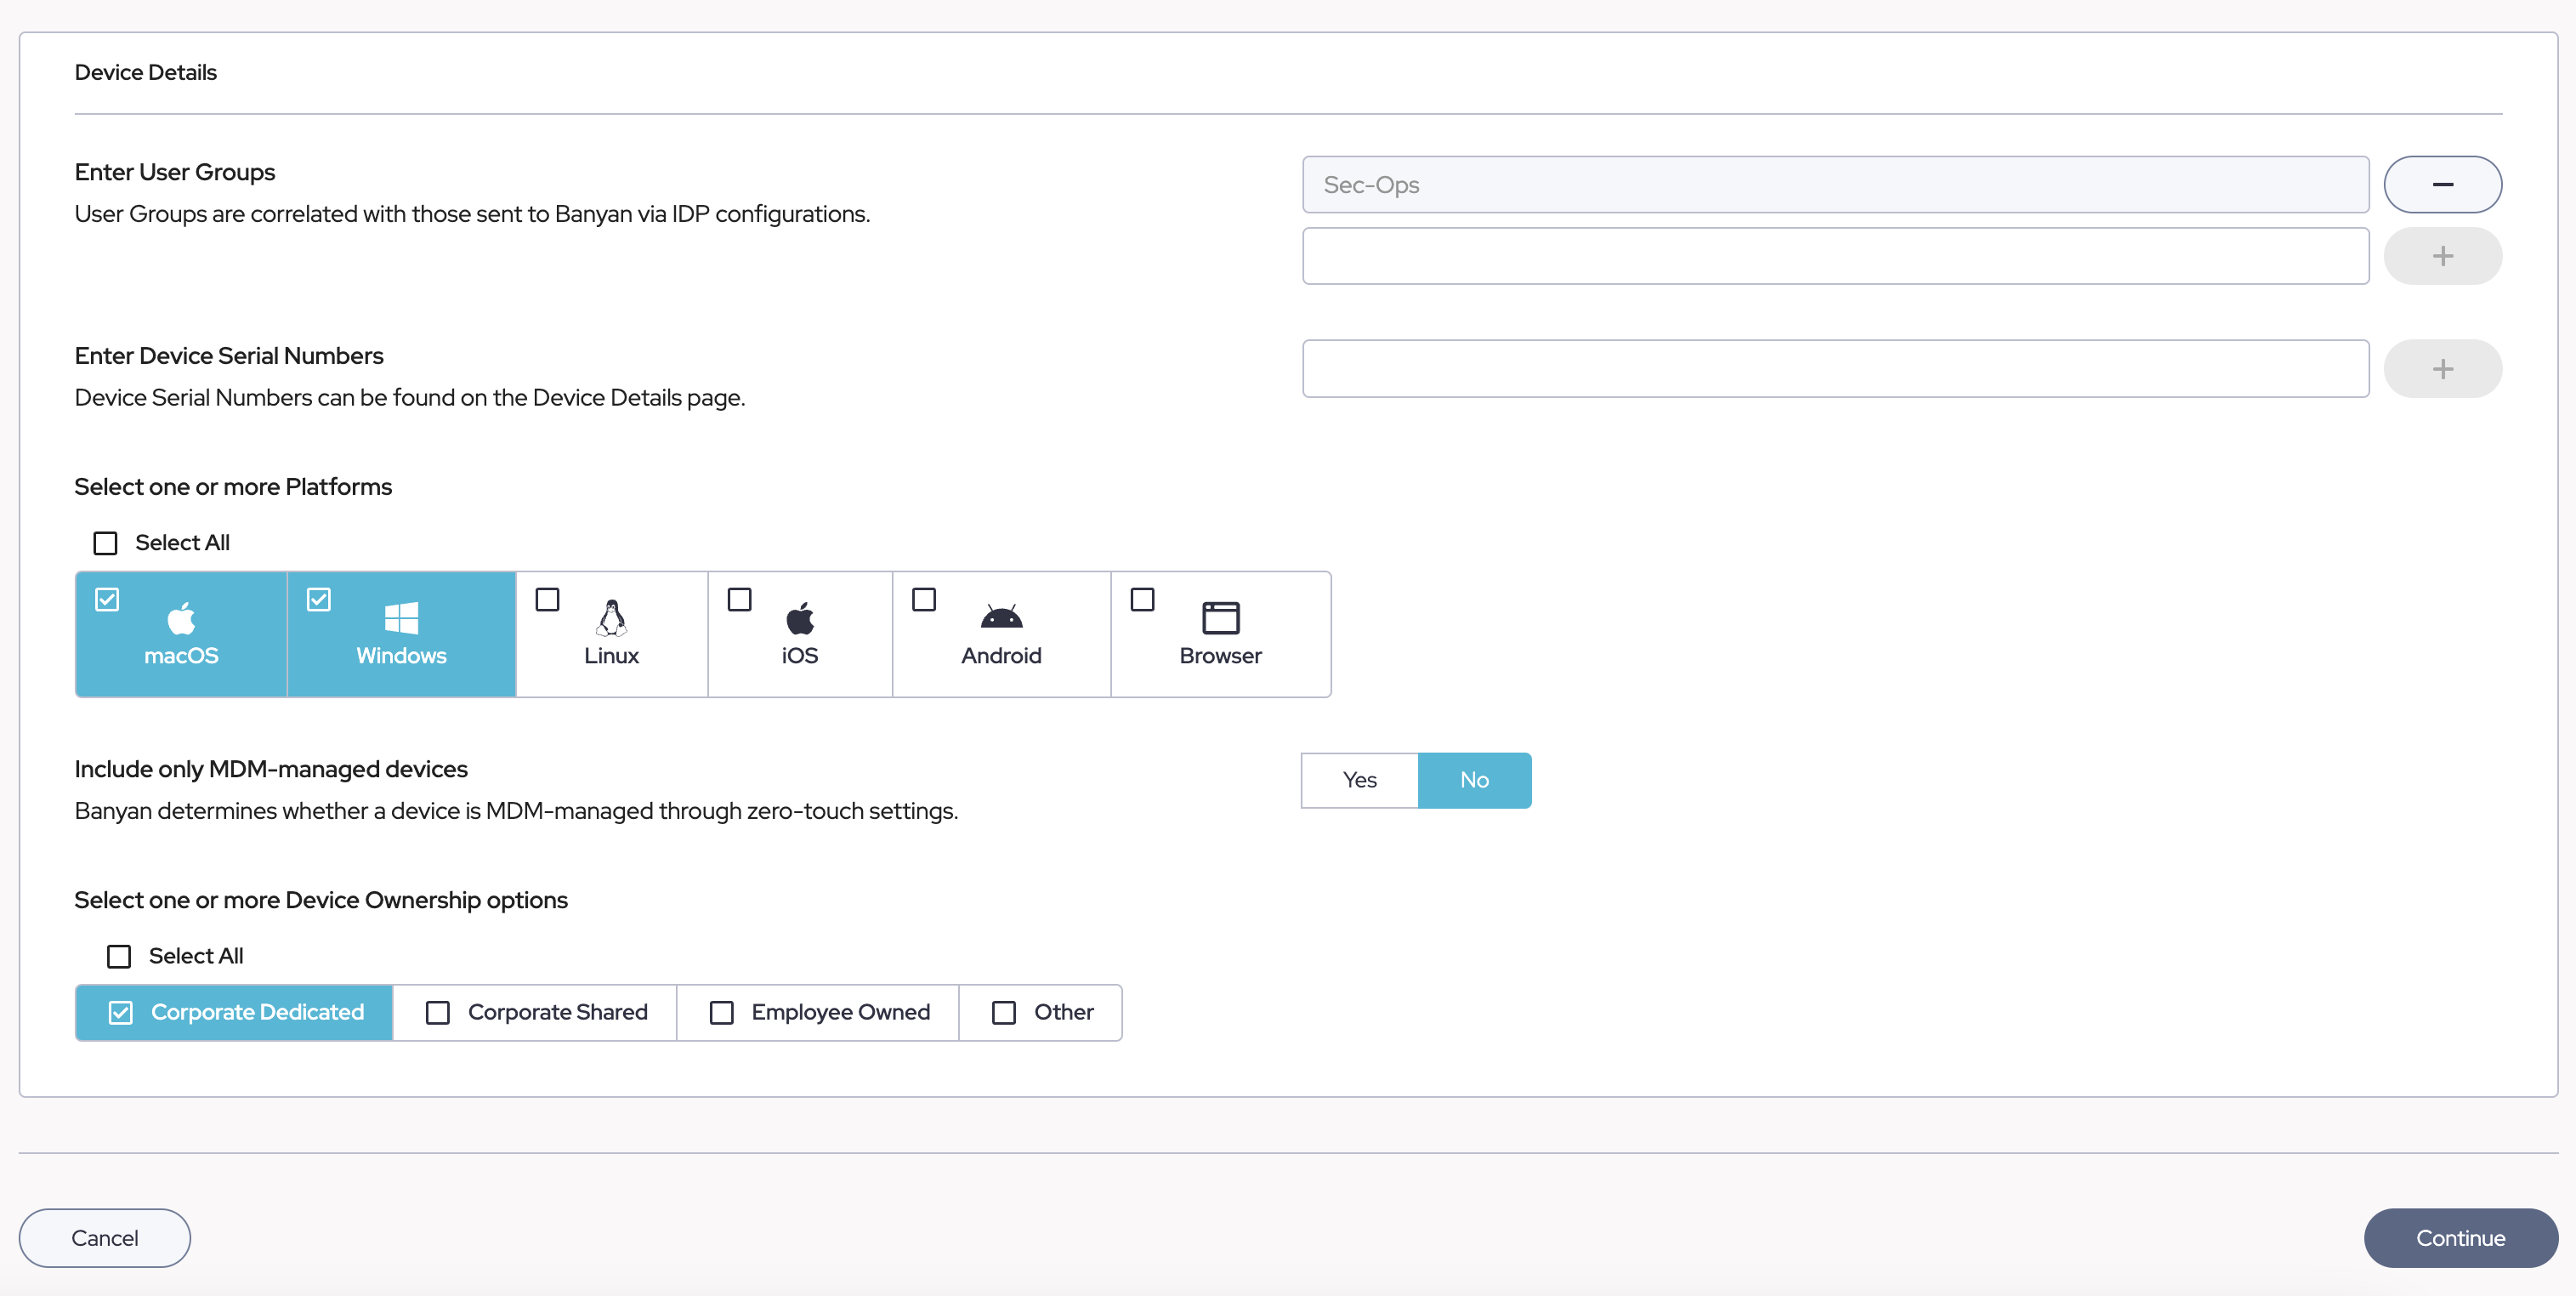
Task: Pick the Browser window icon
Action: pyautogui.click(x=1220, y=618)
